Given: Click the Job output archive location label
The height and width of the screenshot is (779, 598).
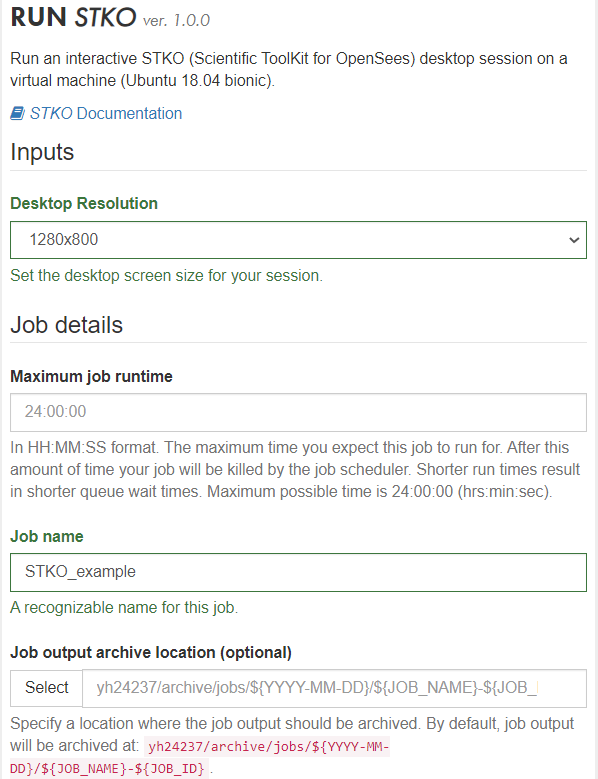Looking at the screenshot, I should click(151, 652).
